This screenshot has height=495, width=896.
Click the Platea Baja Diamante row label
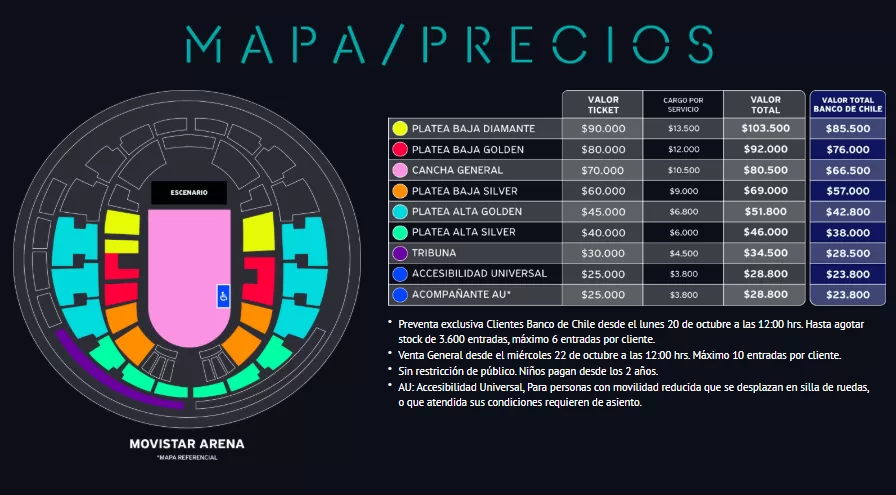(464, 129)
